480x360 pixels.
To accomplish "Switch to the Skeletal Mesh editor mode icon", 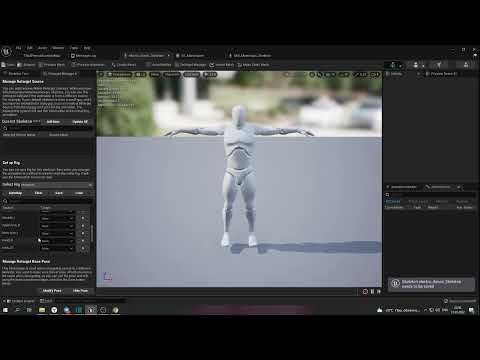I will 416,65.
